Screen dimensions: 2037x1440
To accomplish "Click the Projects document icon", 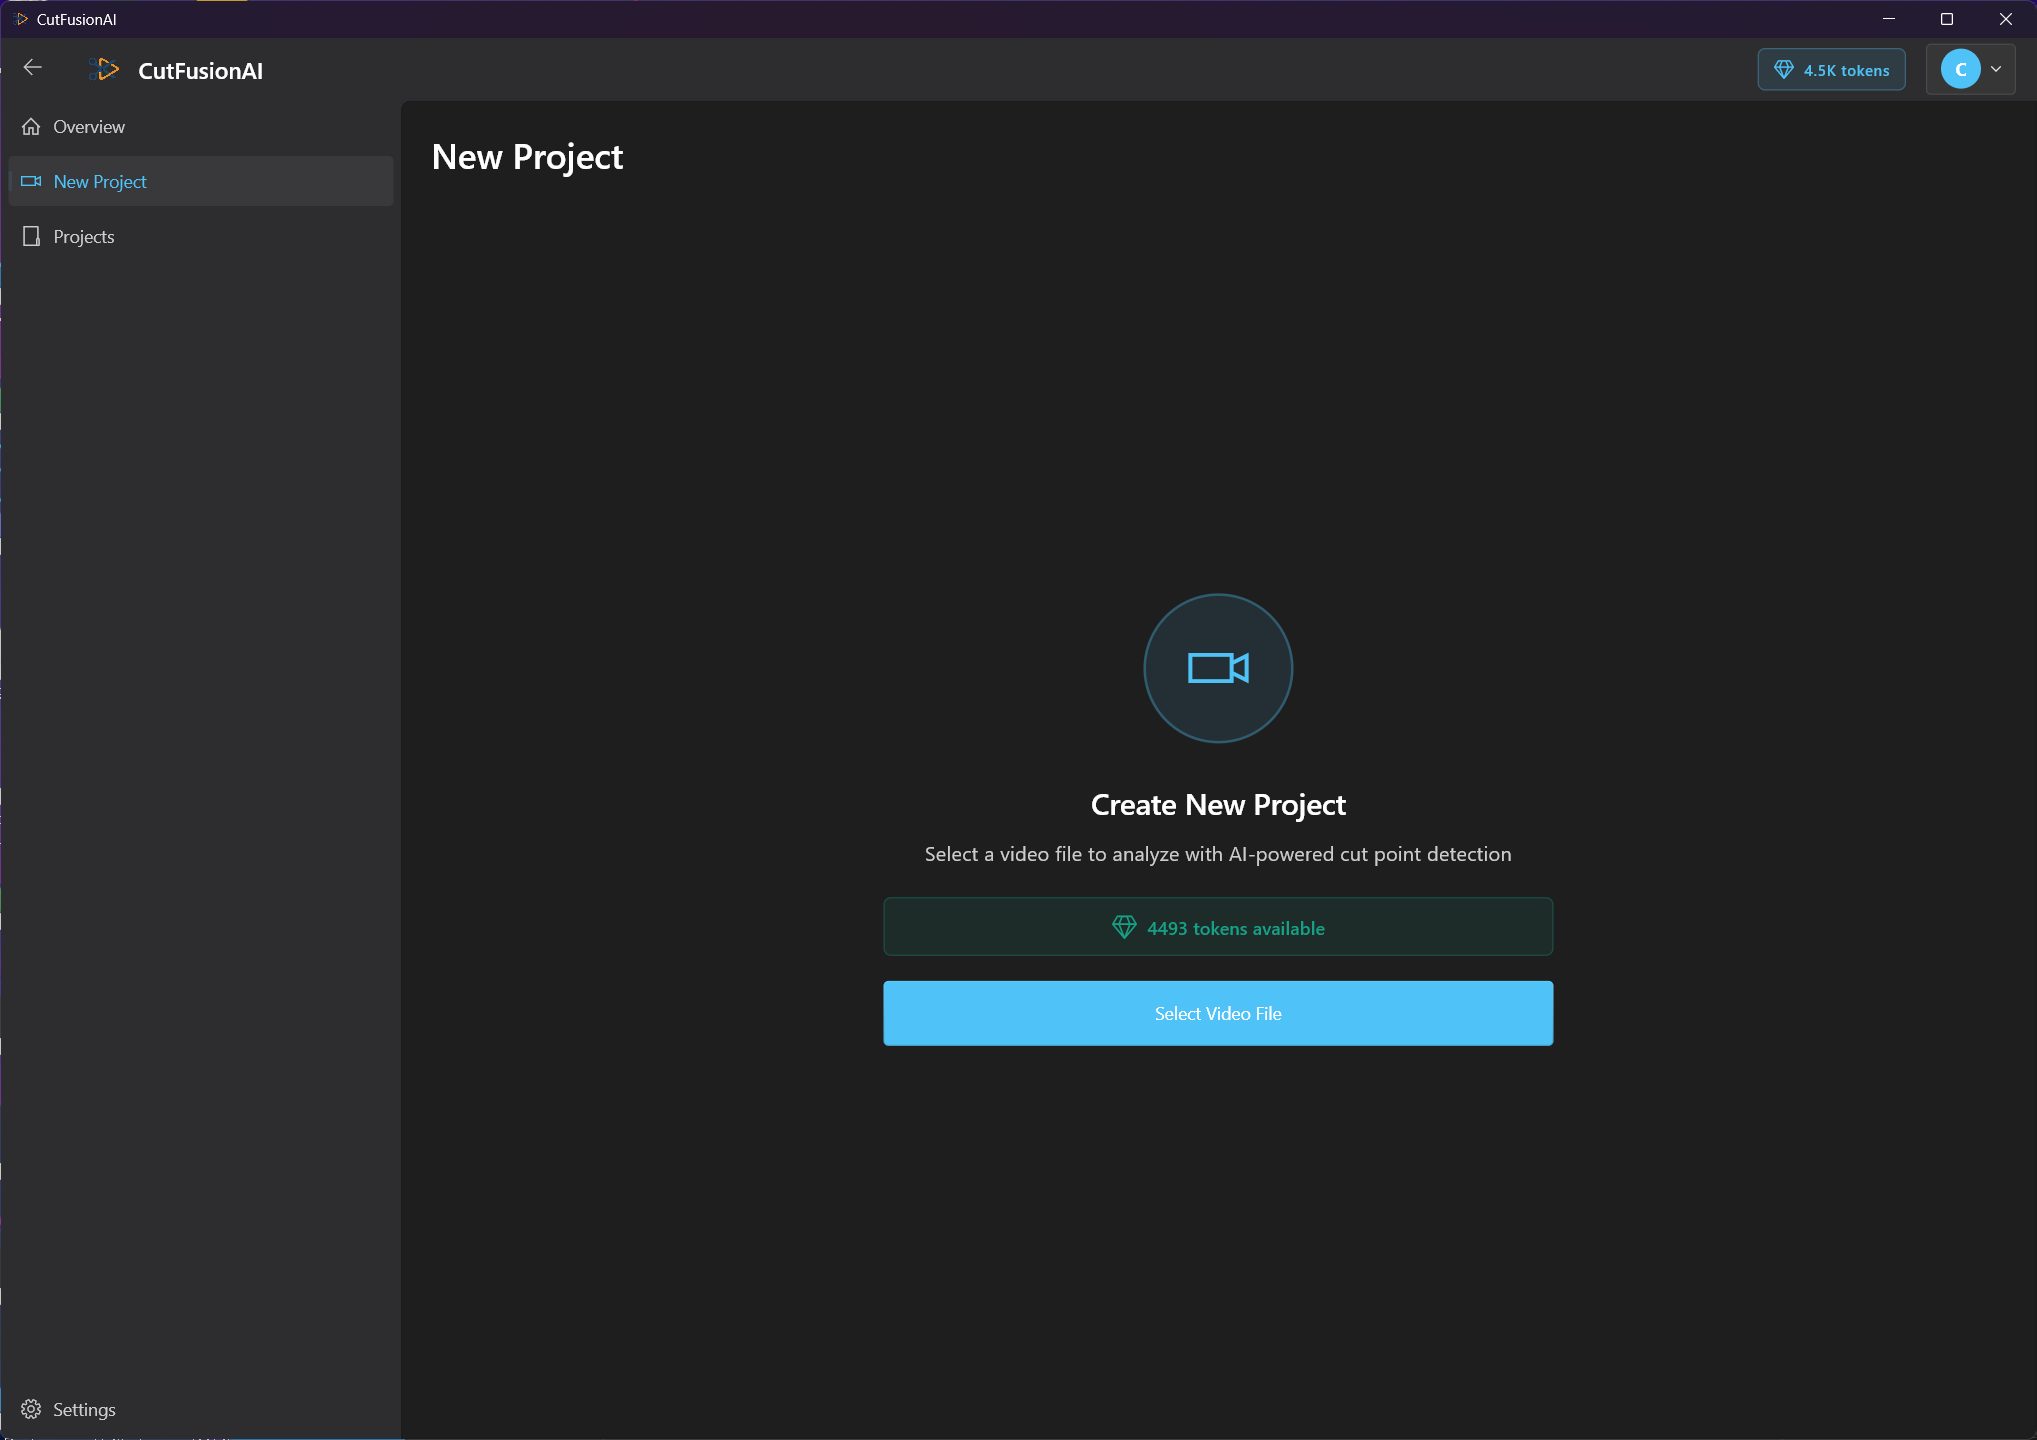I will pos(31,237).
